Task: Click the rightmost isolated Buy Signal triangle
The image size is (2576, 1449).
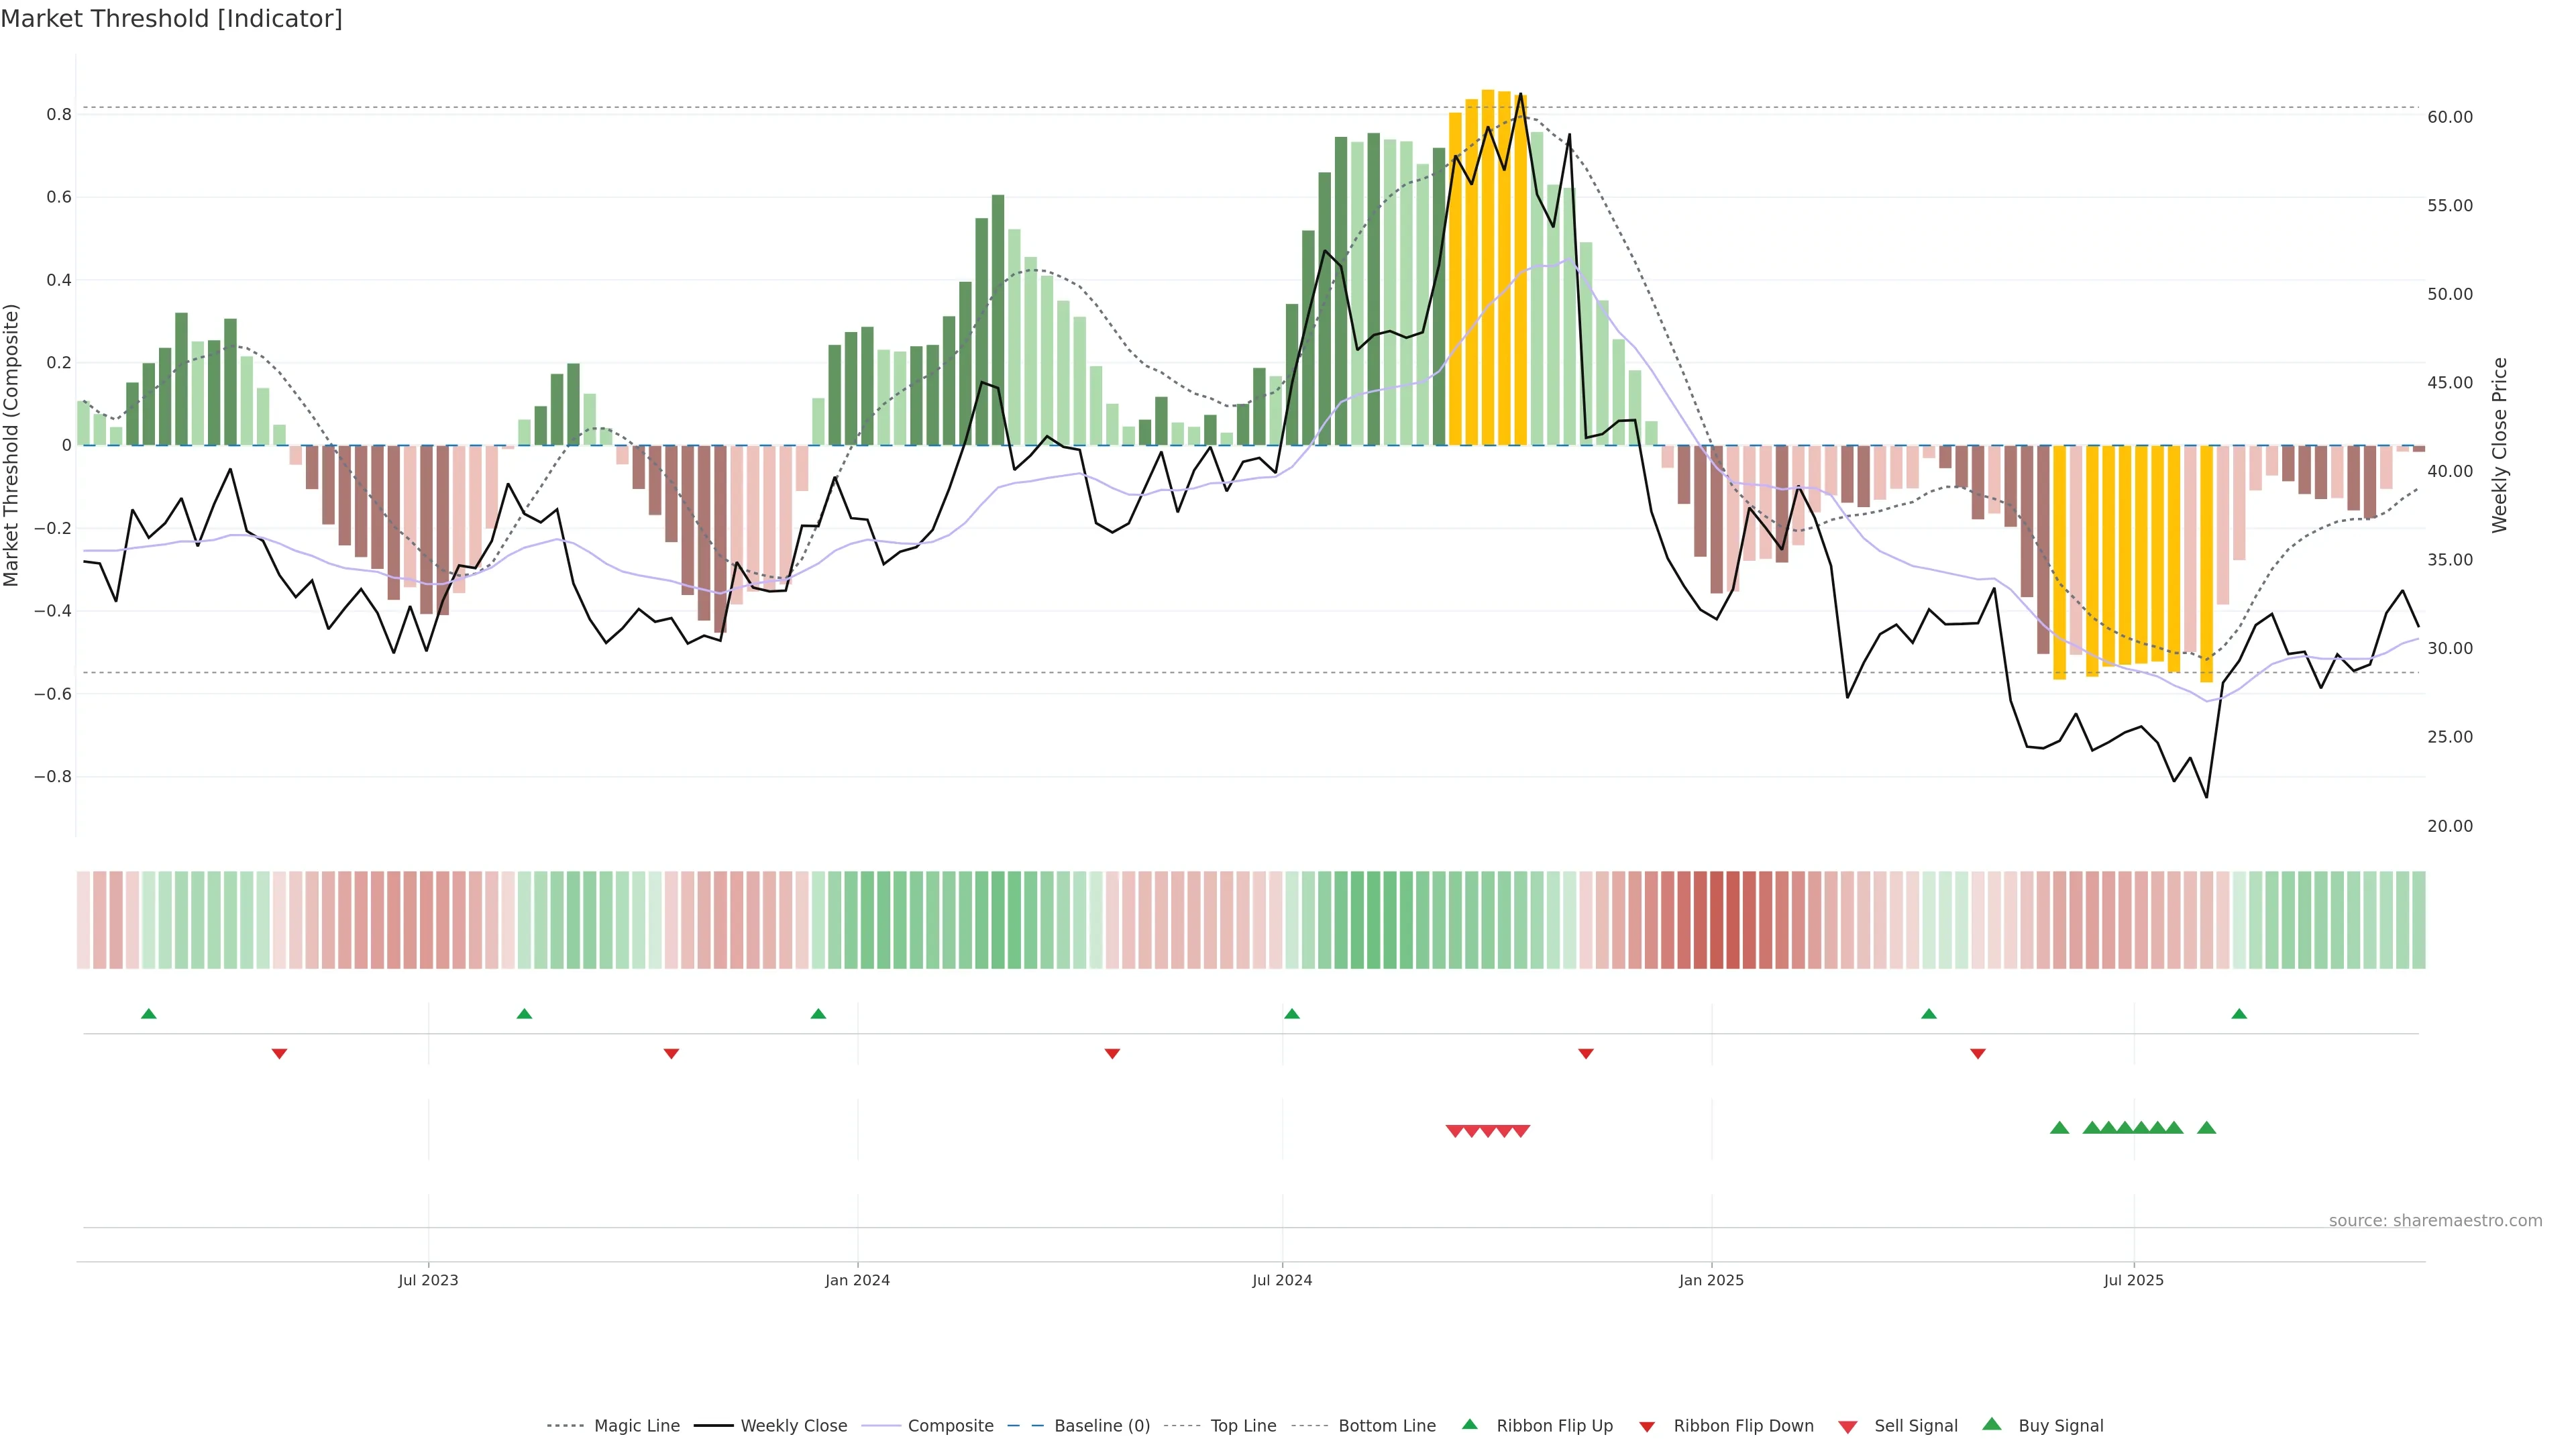Action: [2206, 1128]
